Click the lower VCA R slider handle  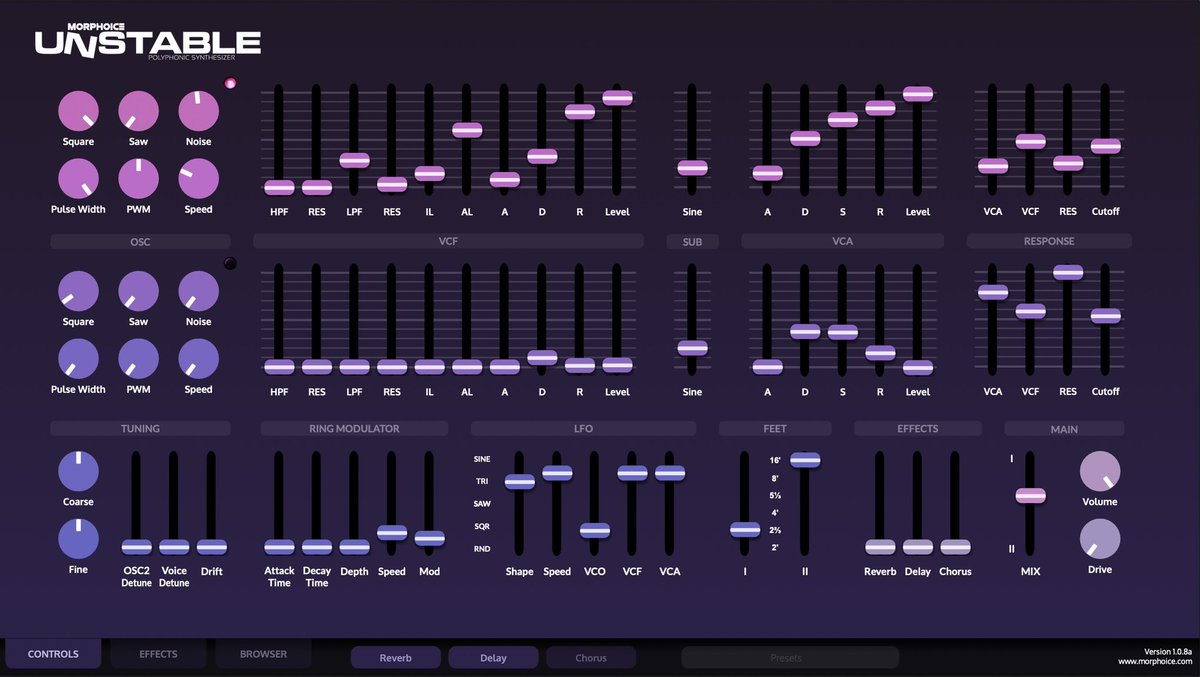[x=880, y=353]
